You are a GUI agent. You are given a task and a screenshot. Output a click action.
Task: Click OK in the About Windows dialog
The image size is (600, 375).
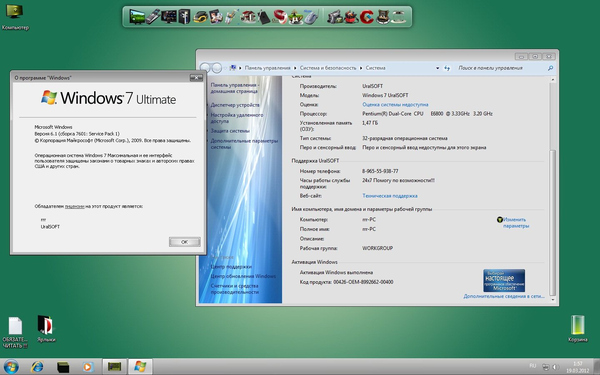[x=184, y=242]
